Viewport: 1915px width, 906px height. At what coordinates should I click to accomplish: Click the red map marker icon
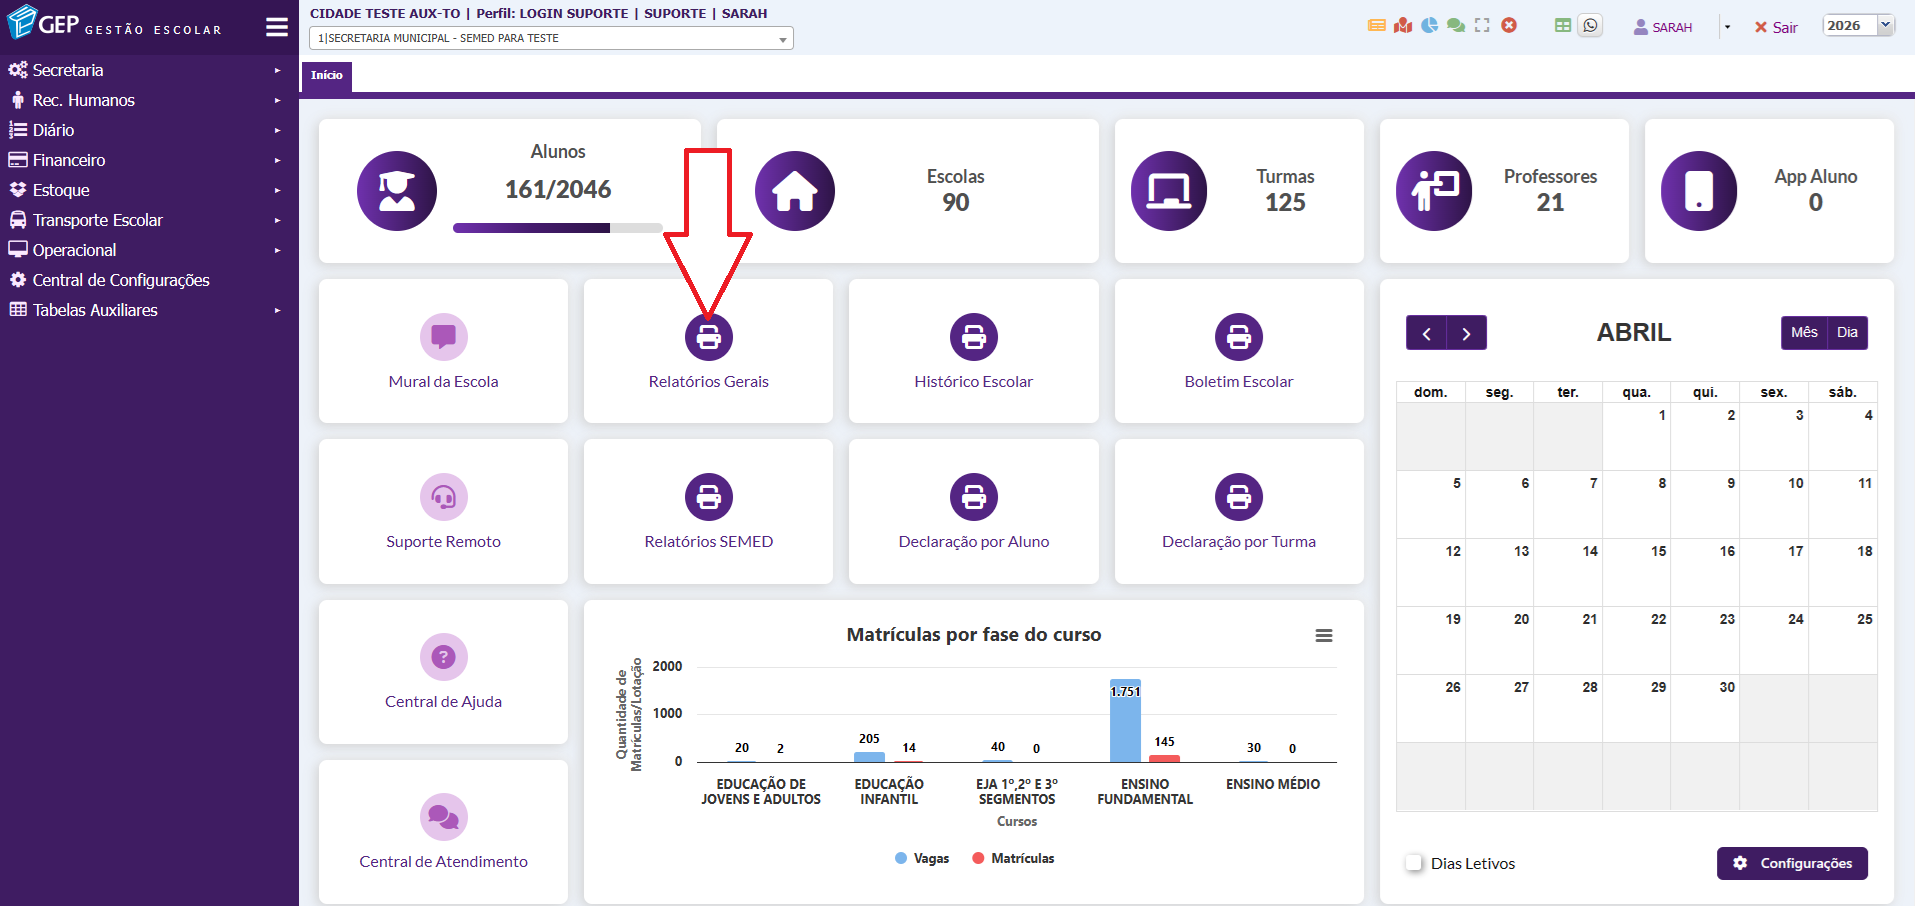(x=1403, y=26)
